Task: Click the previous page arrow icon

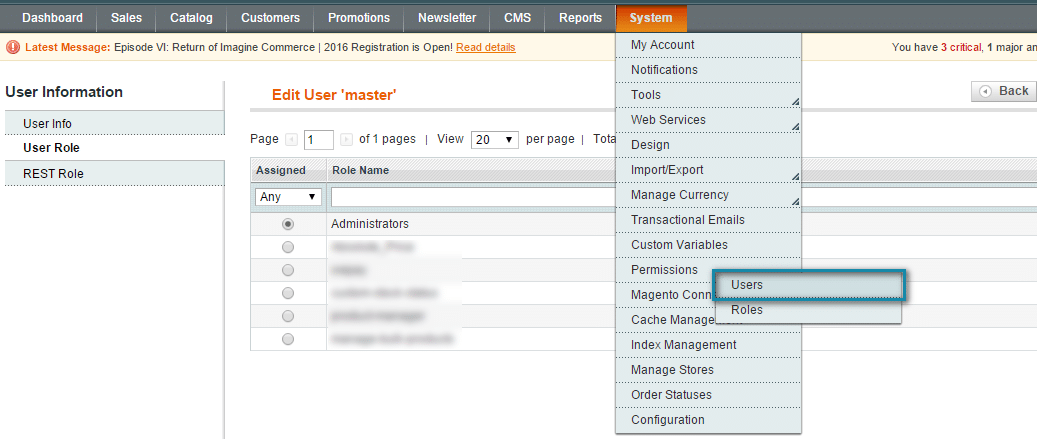Action: [x=292, y=140]
